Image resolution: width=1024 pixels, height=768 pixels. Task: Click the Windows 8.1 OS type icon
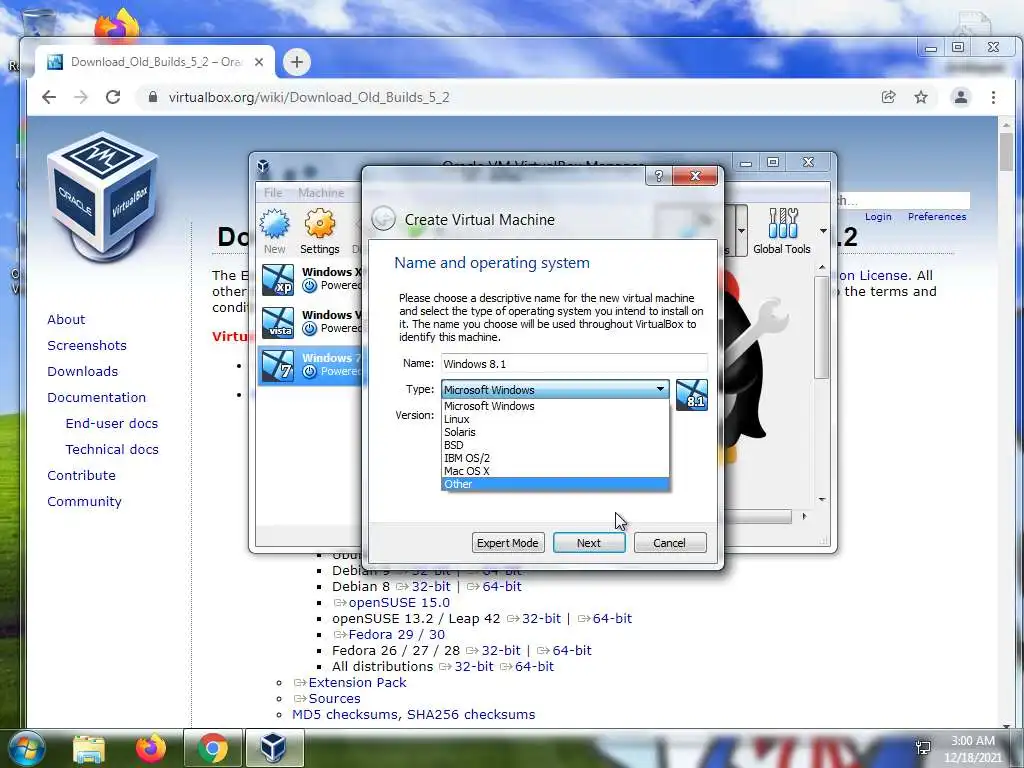[692, 395]
